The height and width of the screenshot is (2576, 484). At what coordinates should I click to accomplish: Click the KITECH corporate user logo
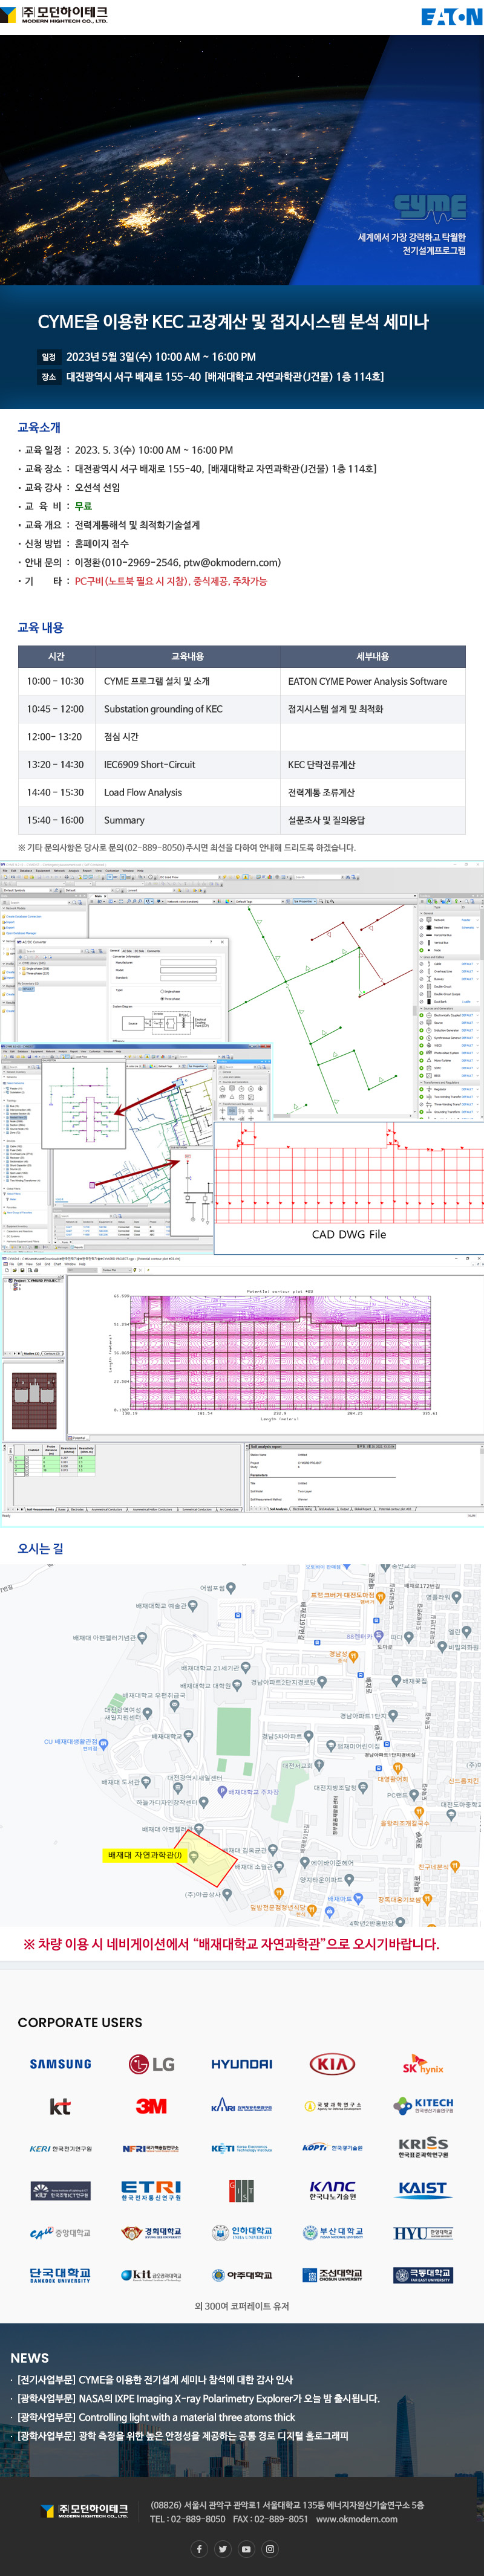pyautogui.click(x=423, y=2105)
